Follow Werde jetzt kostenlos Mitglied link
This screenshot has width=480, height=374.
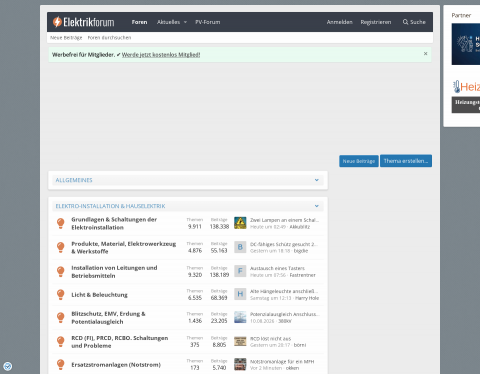tap(161, 55)
